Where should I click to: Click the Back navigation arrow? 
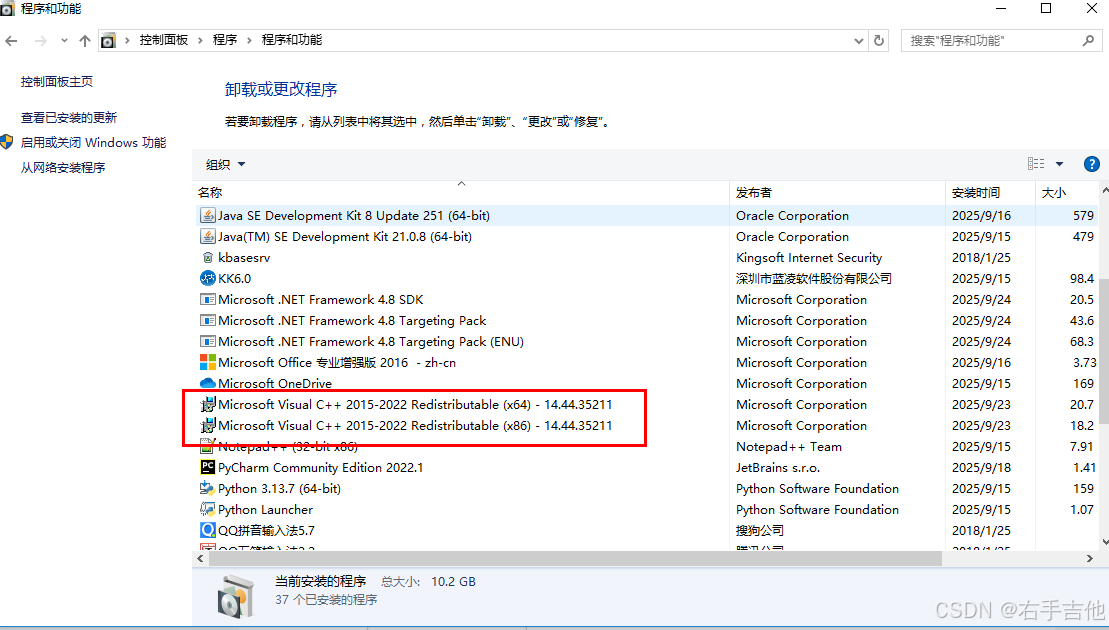[11, 41]
